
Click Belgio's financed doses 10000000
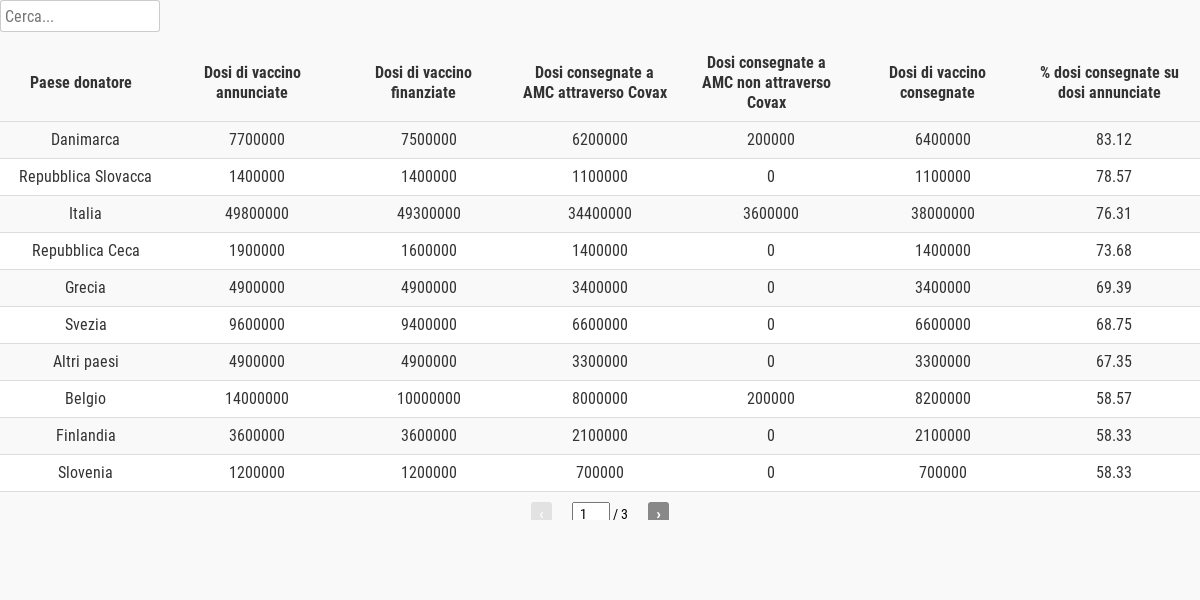(429, 399)
